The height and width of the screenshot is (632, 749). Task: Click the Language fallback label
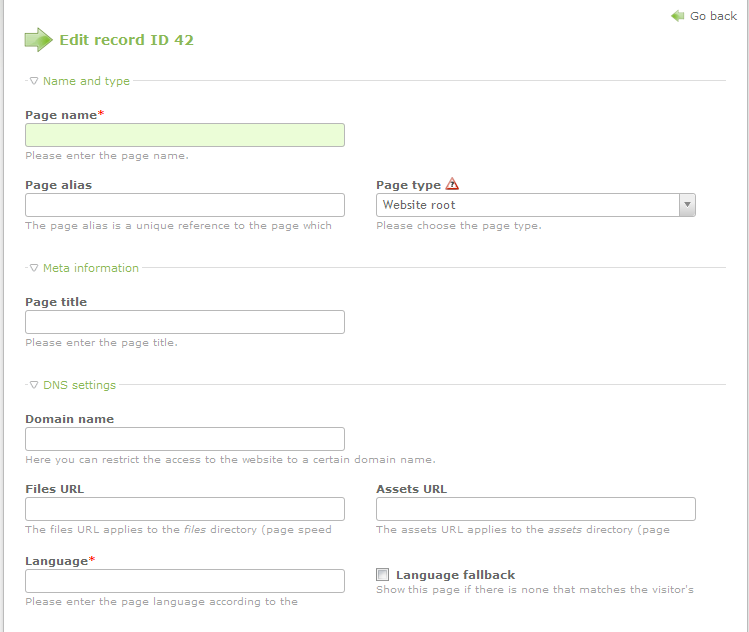(x=455, y=575)
